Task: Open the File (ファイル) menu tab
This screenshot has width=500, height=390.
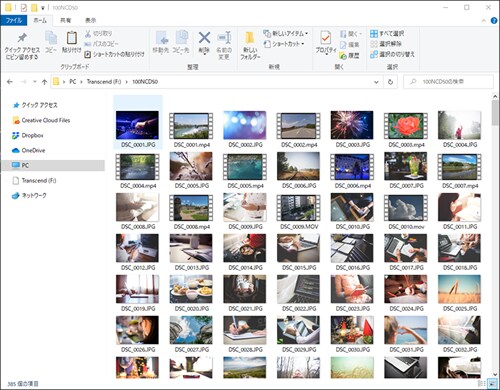Action: tap(14, 20)
